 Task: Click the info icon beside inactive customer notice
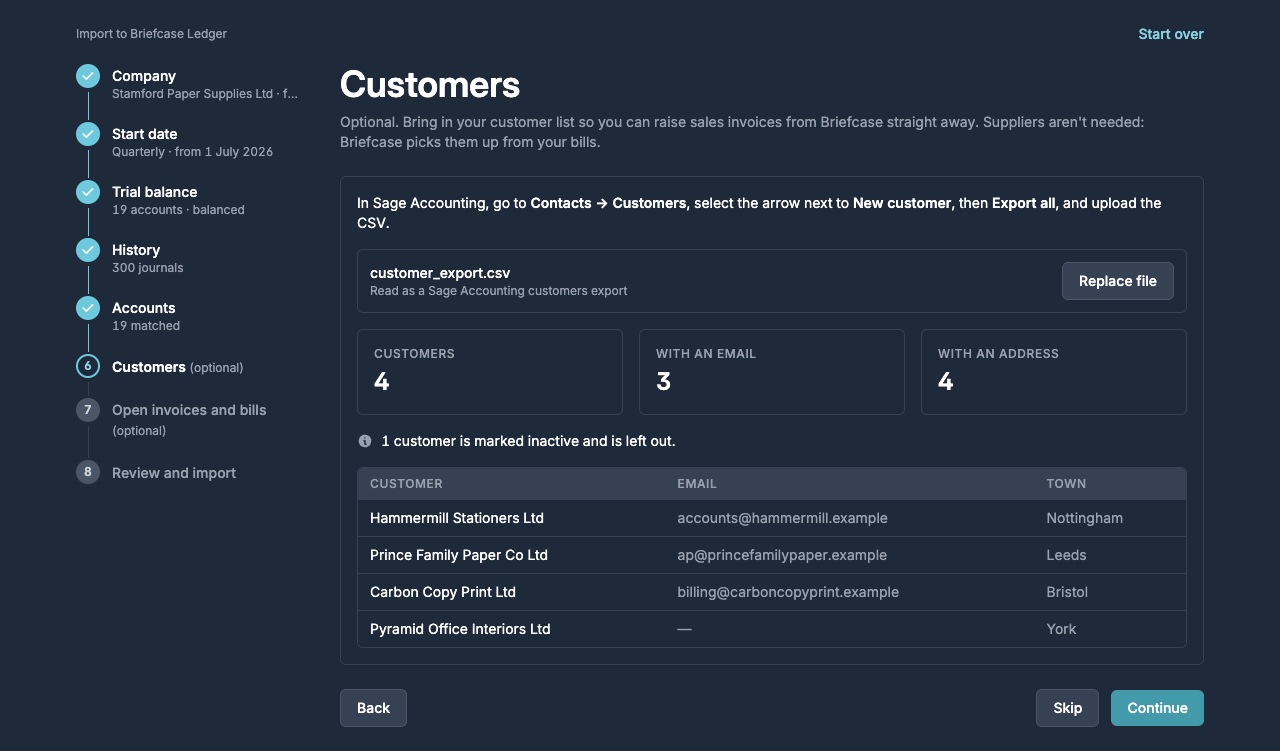365,441
